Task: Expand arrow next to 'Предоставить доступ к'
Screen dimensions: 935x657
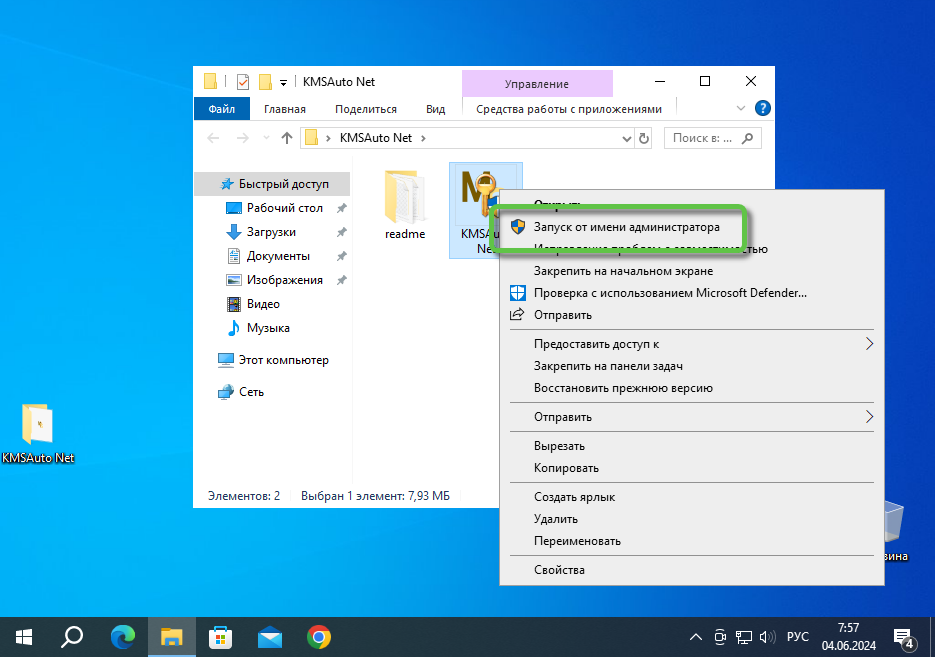Action: pyautogui.click(x=869, y=344)
